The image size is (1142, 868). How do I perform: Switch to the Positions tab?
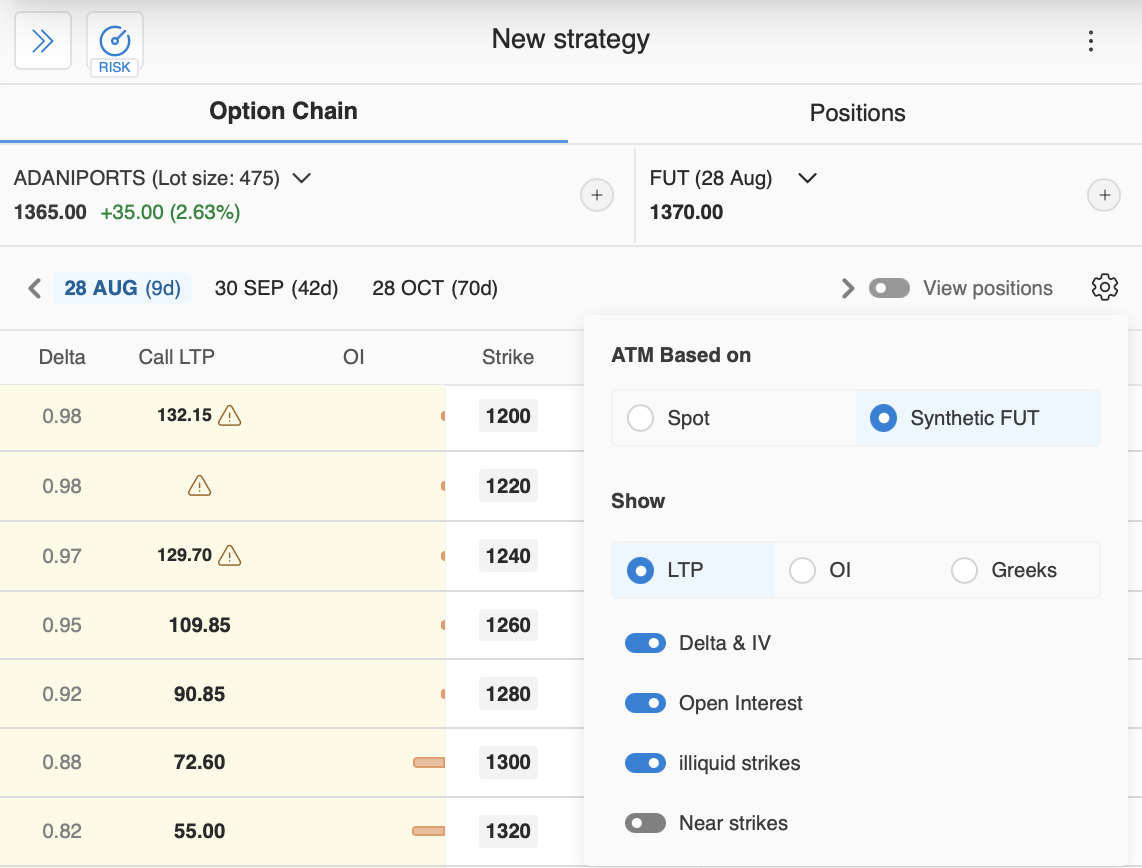pyautogui.click(x=857, y=113)
